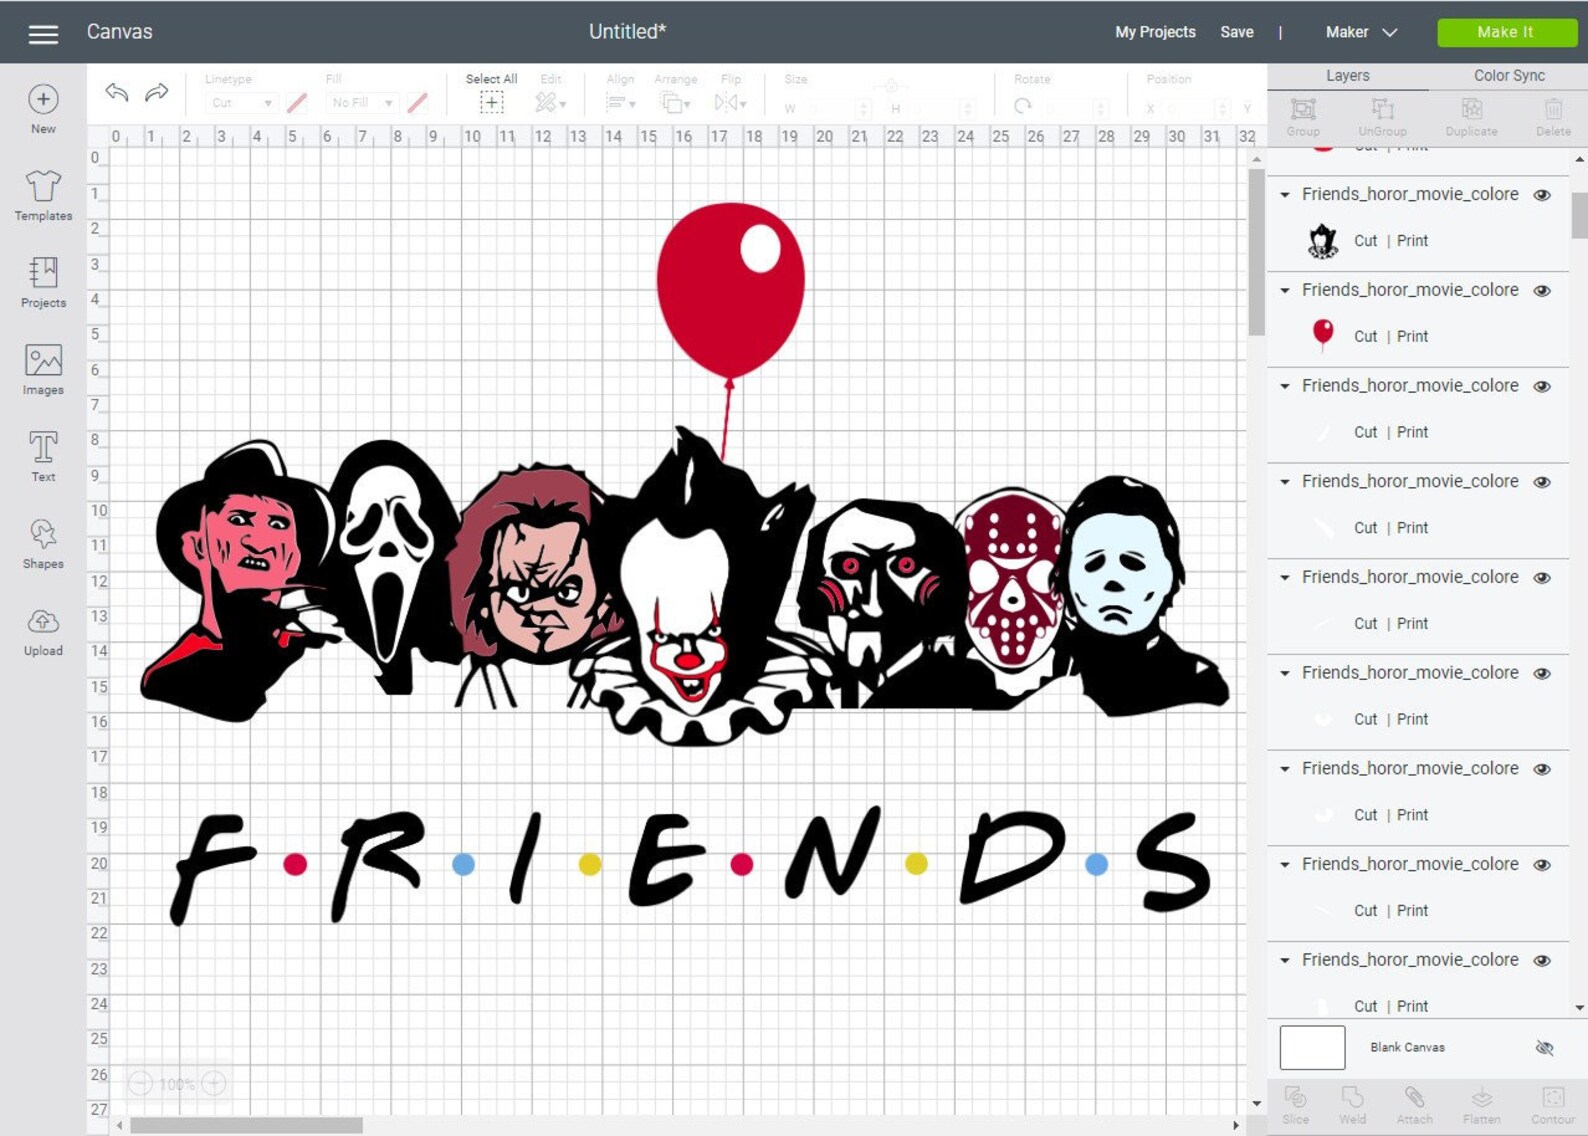
Task: Slice the selected layers
Action: [1295, 1105]
